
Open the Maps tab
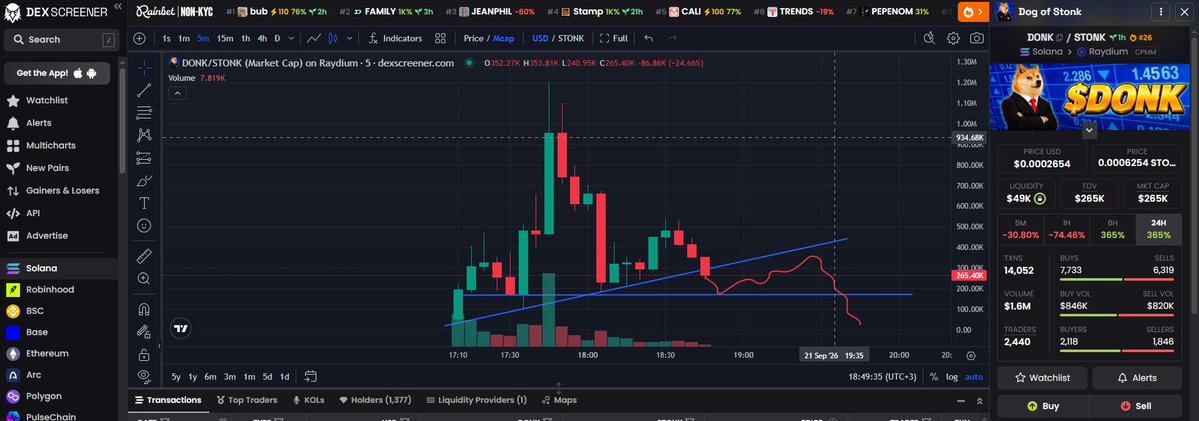[x=560, y=400]
